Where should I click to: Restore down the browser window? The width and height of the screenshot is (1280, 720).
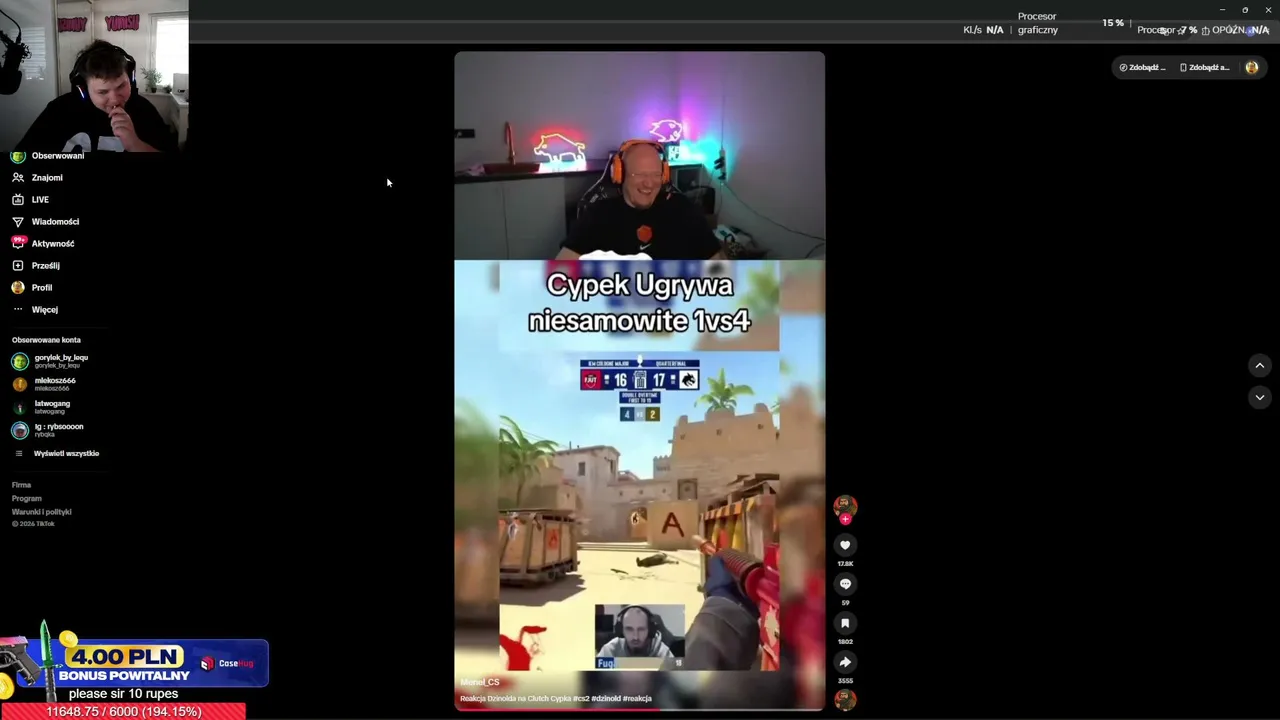click(x=1245, y=10)
